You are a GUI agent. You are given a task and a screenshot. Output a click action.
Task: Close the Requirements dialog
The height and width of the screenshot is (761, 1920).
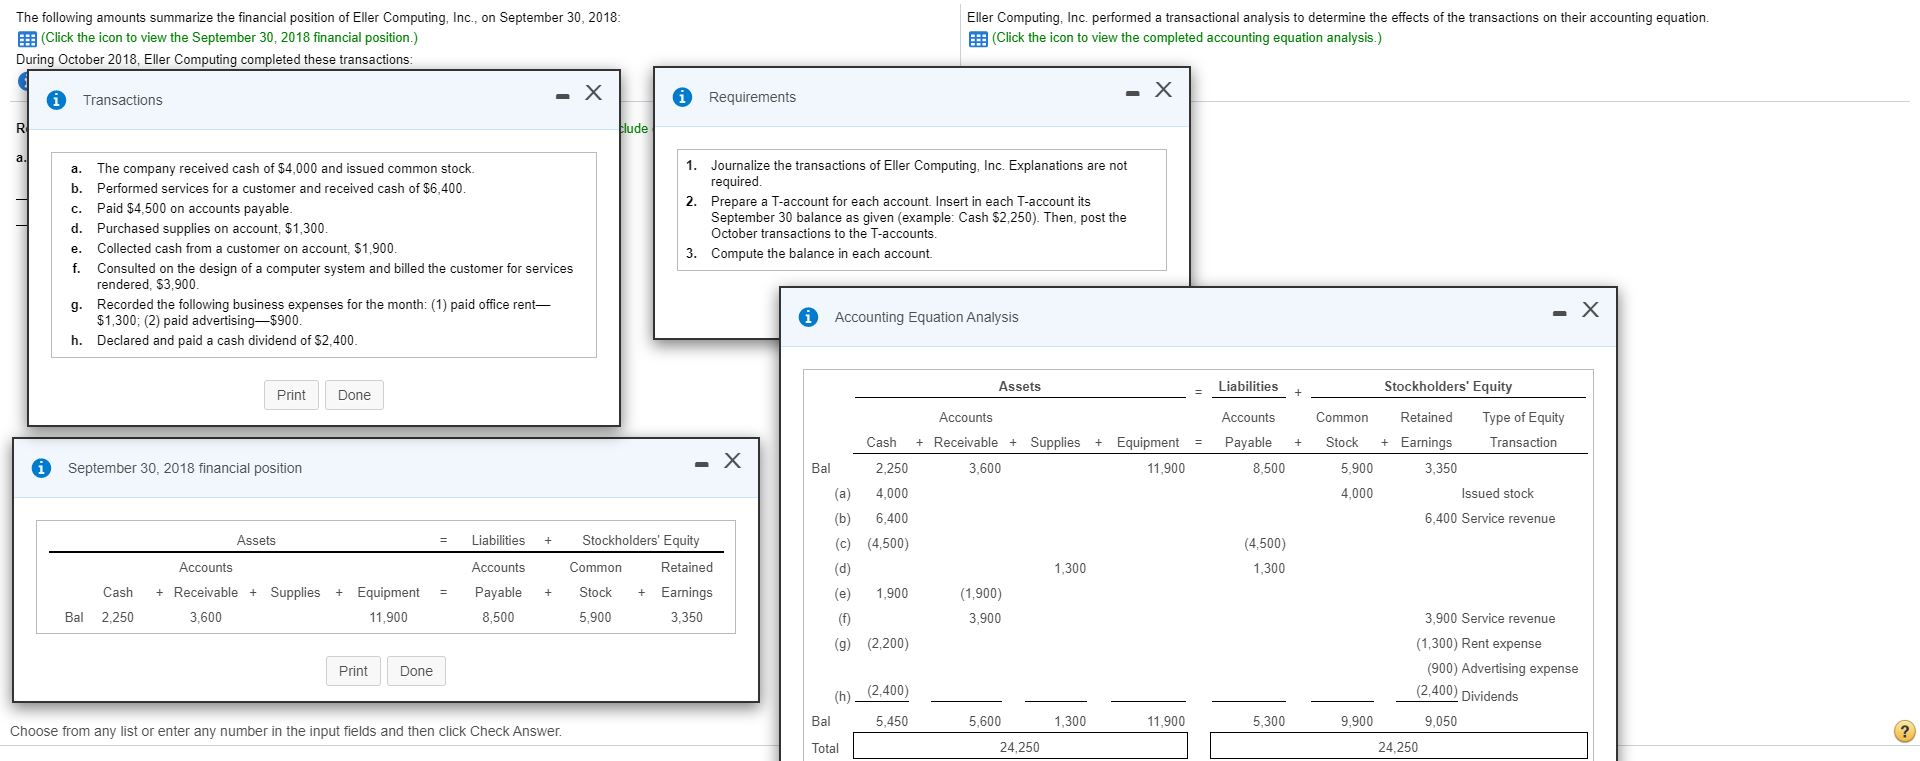[x=1163, y=90]
